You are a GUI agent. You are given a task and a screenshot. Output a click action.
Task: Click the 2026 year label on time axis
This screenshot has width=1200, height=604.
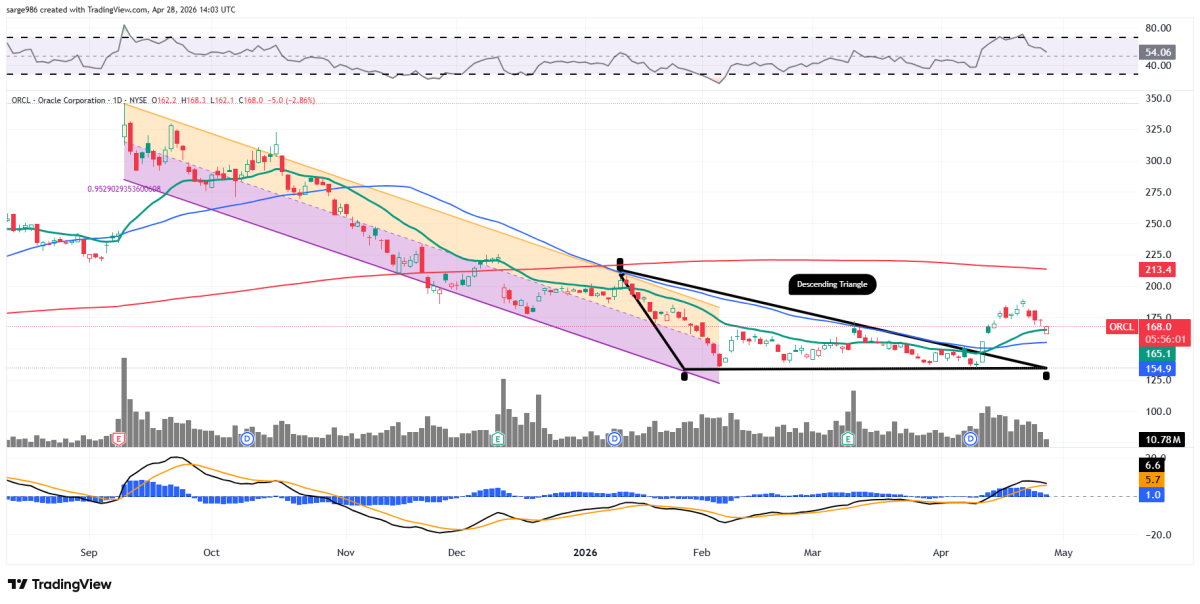(586, 551)
